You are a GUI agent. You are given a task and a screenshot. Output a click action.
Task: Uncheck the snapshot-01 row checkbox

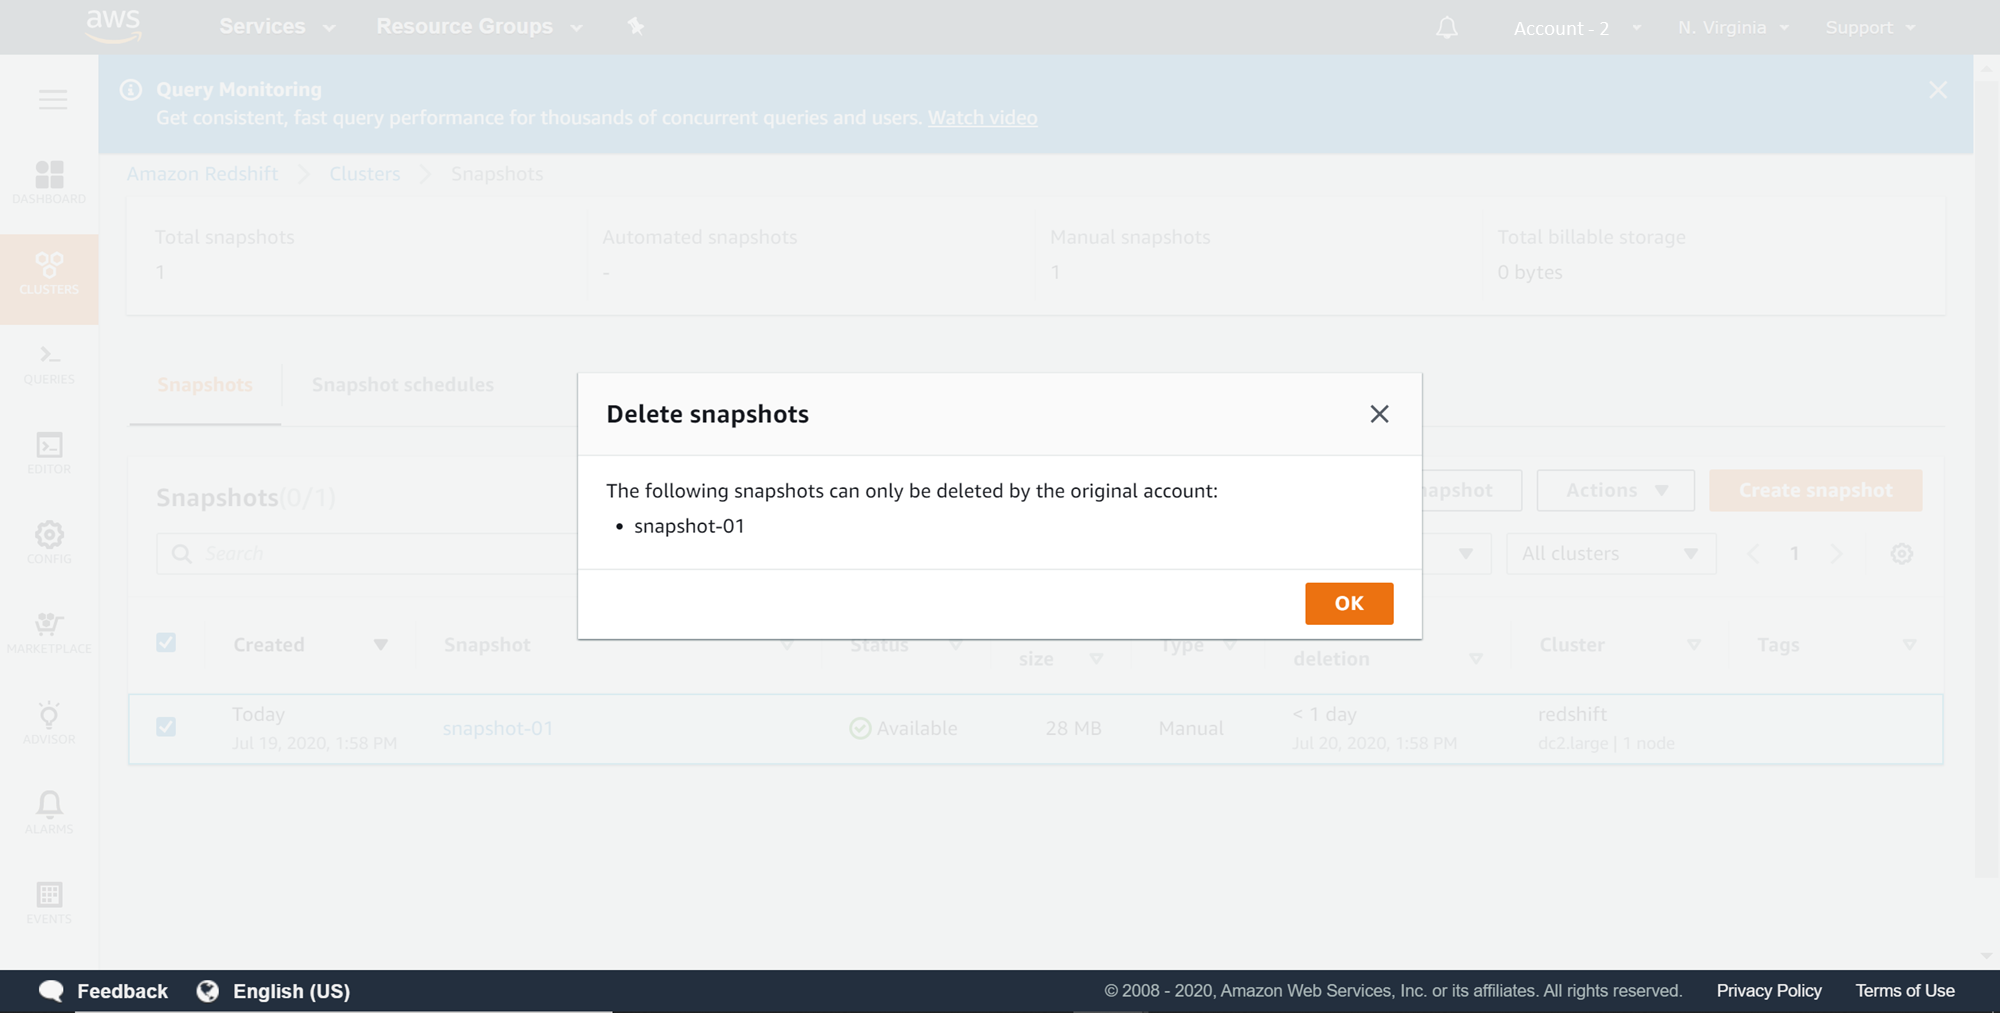tap(166, 727)
